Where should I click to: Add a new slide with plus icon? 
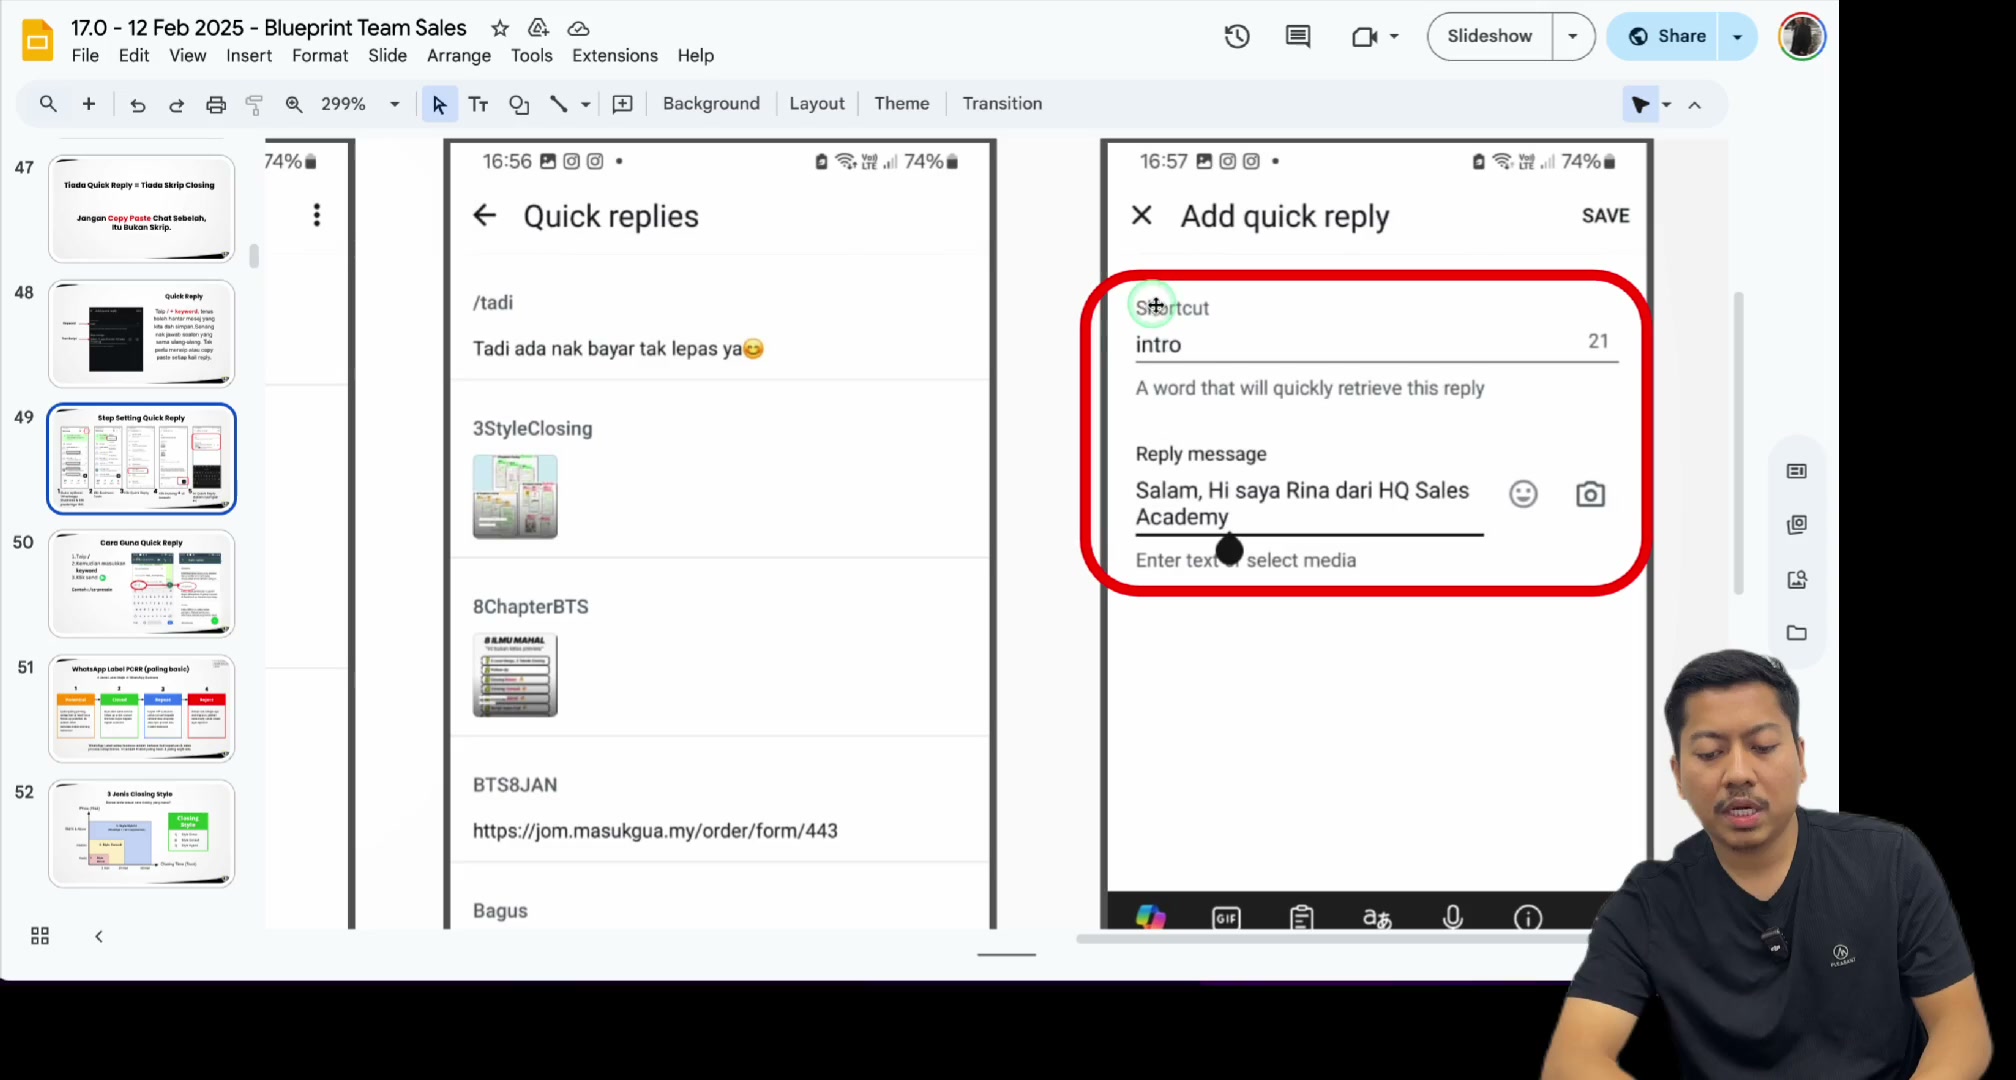coord(89,104)
